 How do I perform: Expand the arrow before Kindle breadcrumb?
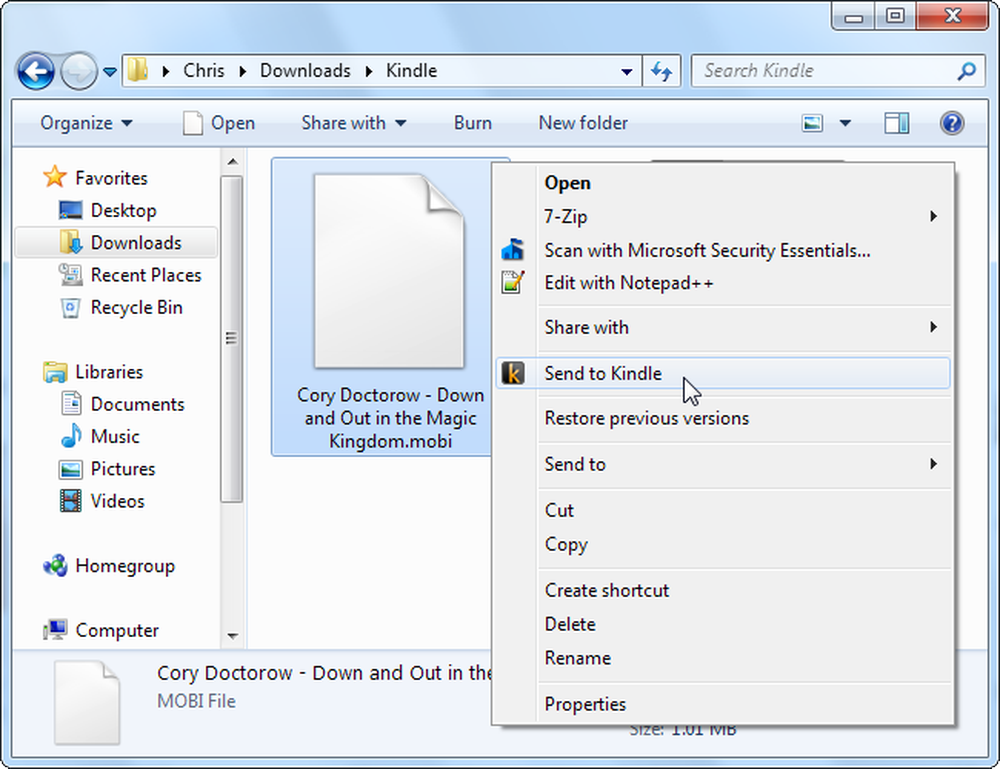pos(369,71)
